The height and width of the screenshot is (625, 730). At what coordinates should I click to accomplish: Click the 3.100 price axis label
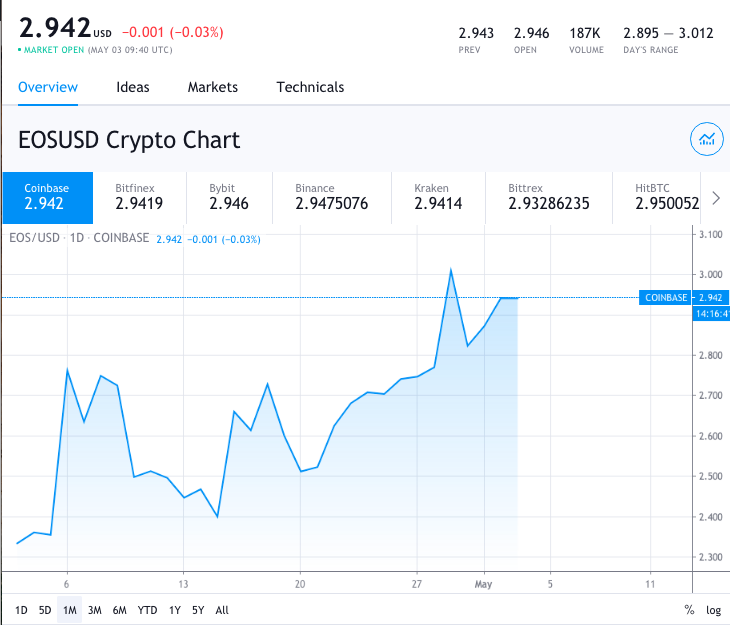[x=710, y=234]
